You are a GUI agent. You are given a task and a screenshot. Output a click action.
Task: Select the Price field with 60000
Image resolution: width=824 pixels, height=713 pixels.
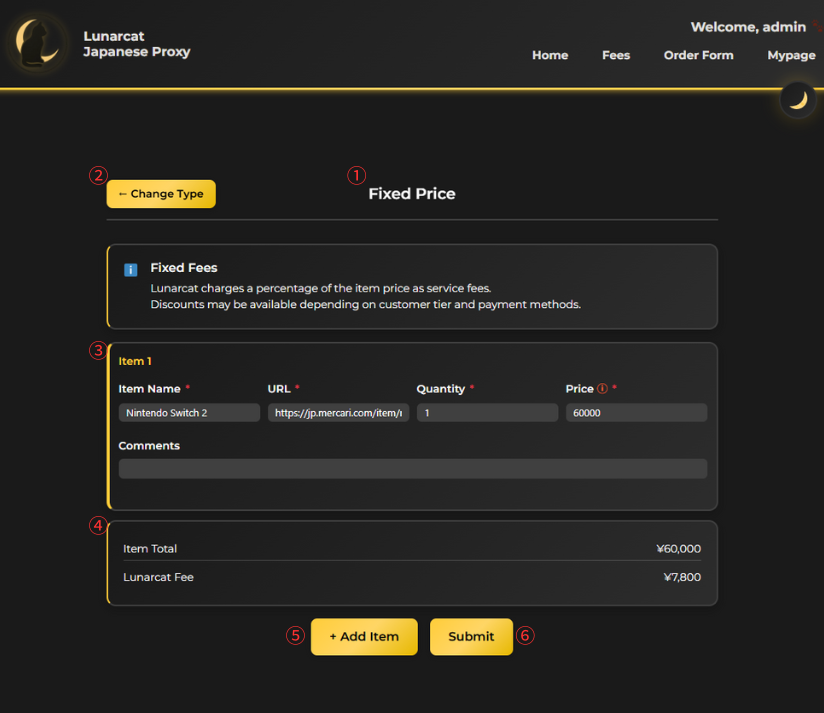[x=636, y=412]
